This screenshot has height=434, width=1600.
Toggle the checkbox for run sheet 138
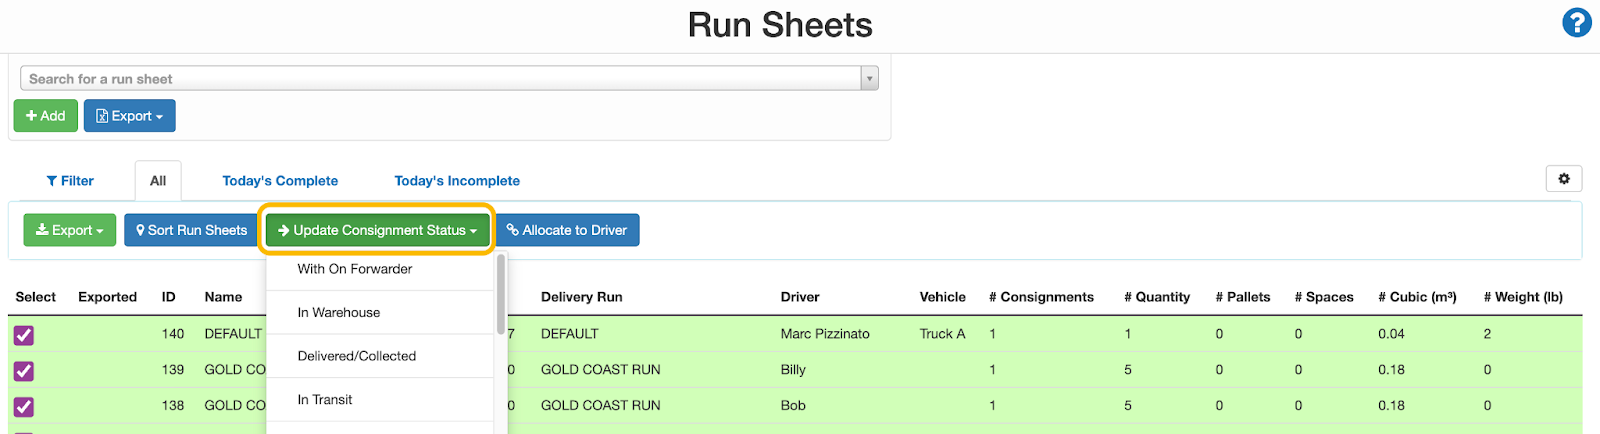pyautogui.click(x=24, y=407)
